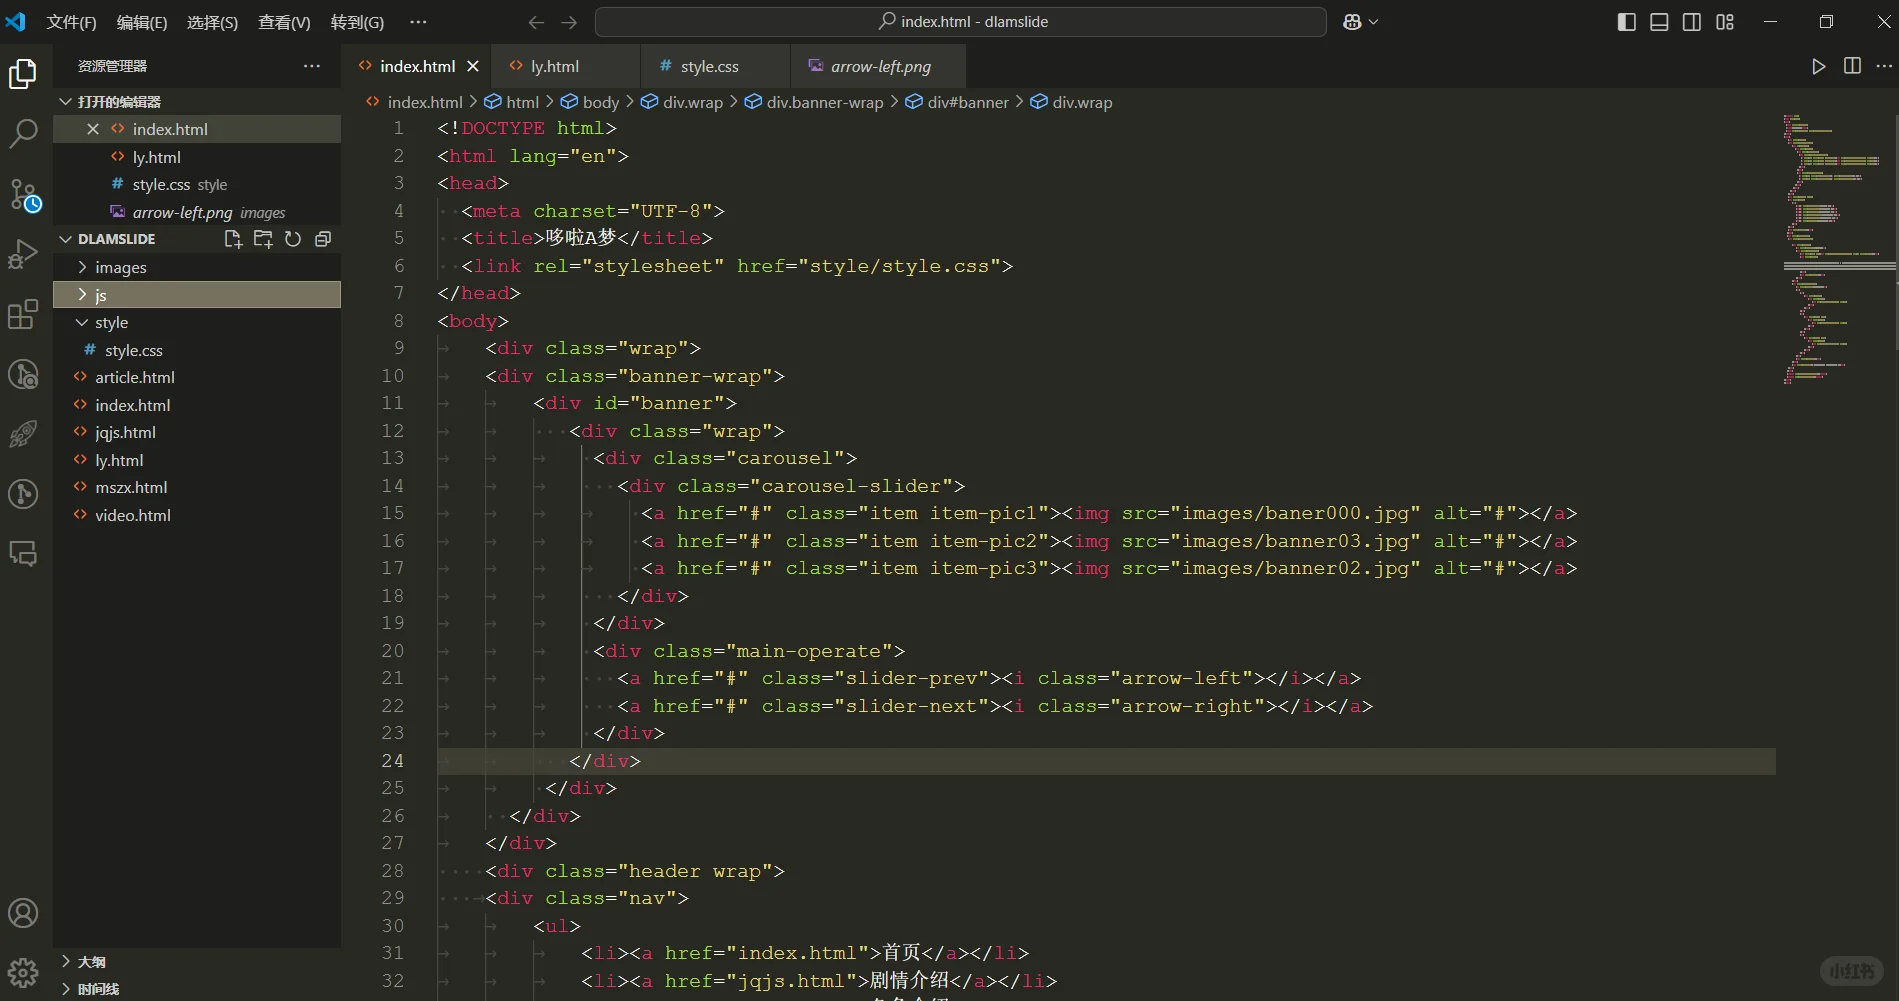
Task: Click the body breadcrumb
Action: [x=590, y=102]
